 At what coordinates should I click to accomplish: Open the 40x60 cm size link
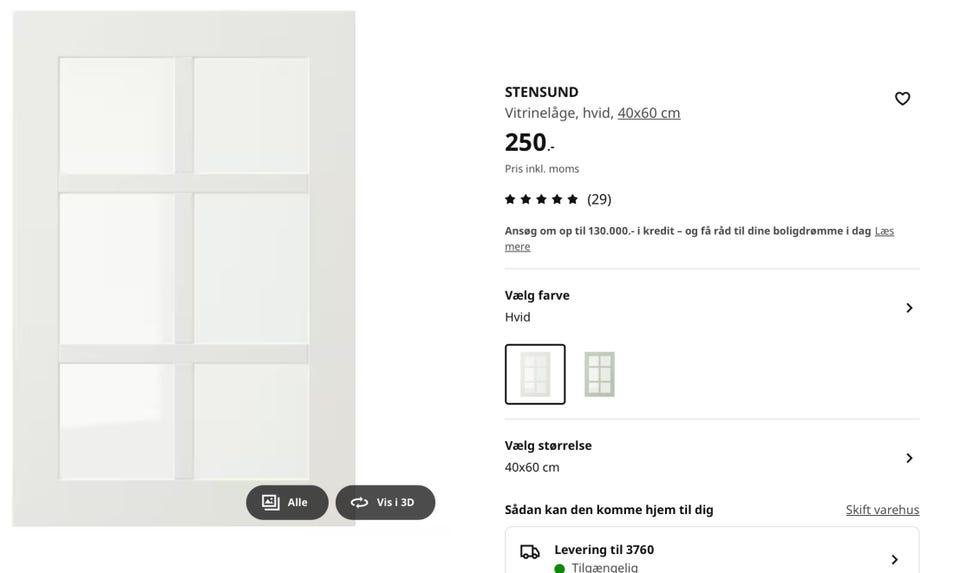click(649, 113)
